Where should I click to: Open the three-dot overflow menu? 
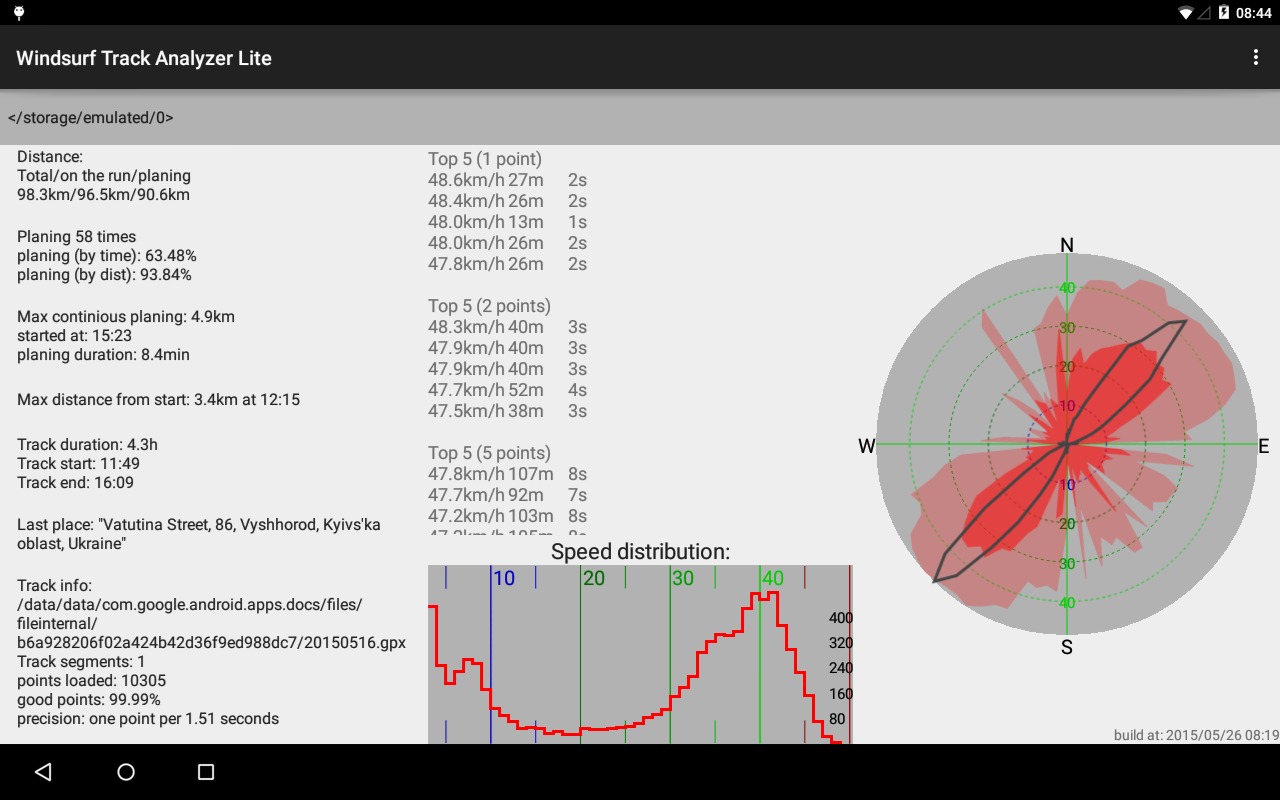point(1256,58)
